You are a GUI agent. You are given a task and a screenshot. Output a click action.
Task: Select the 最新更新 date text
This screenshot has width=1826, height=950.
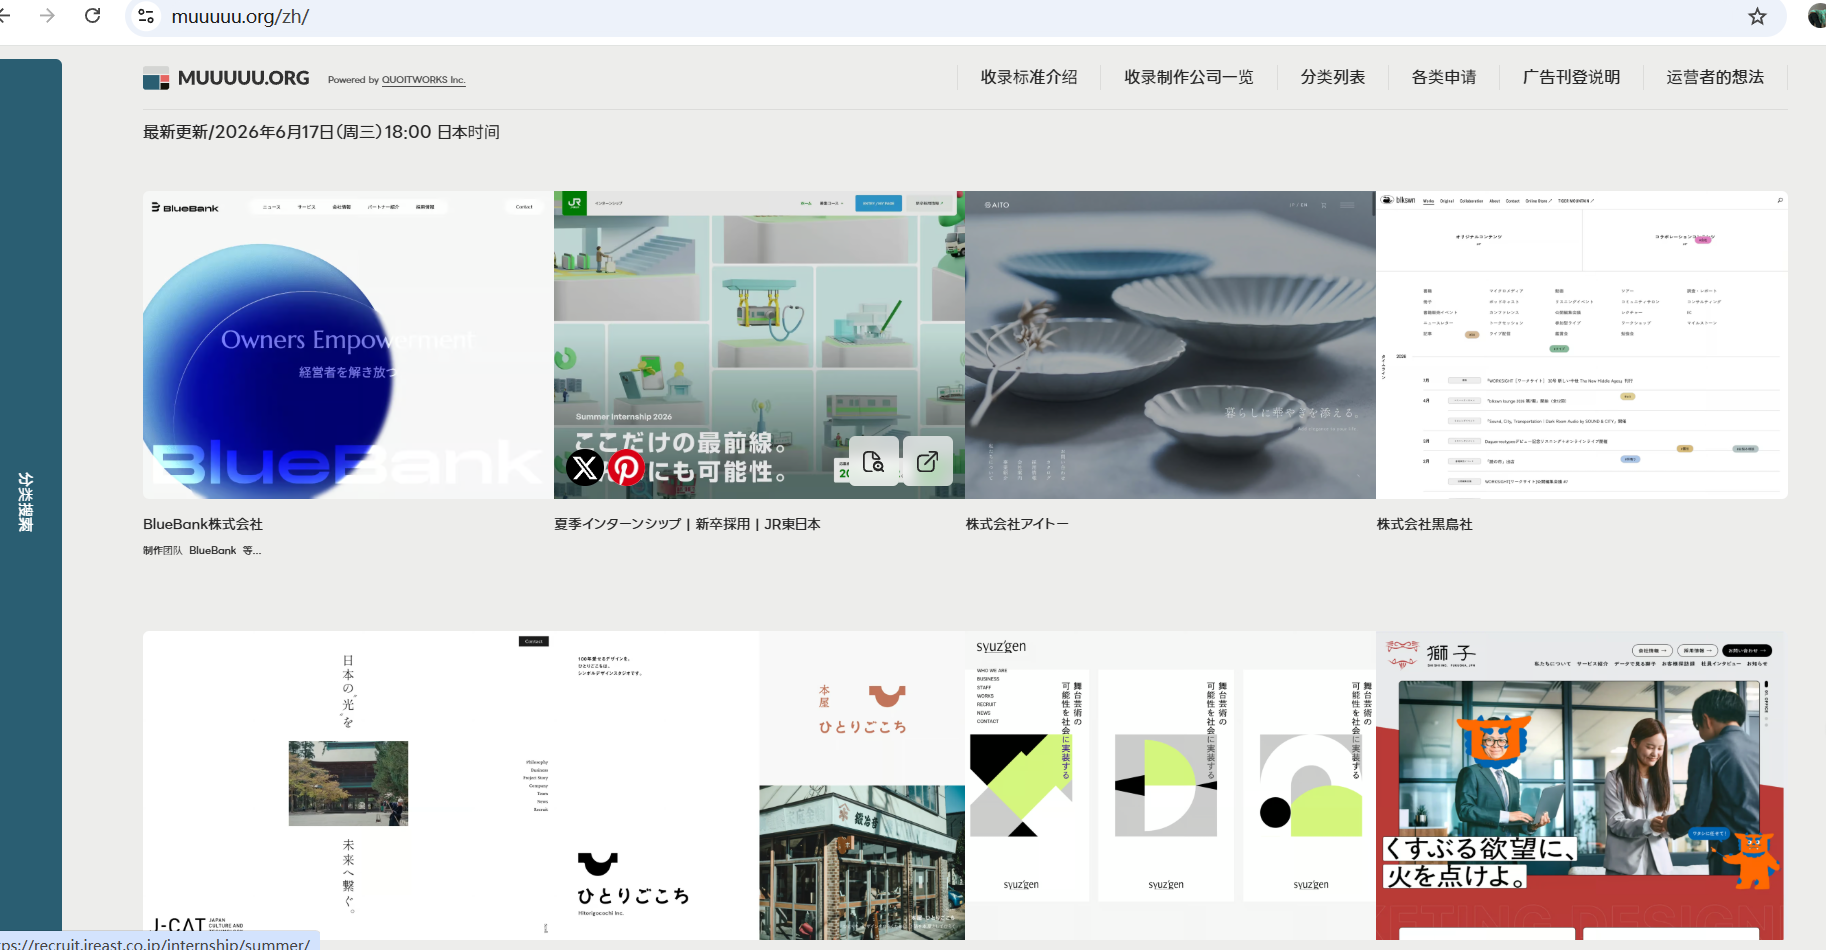coord(321,132)
